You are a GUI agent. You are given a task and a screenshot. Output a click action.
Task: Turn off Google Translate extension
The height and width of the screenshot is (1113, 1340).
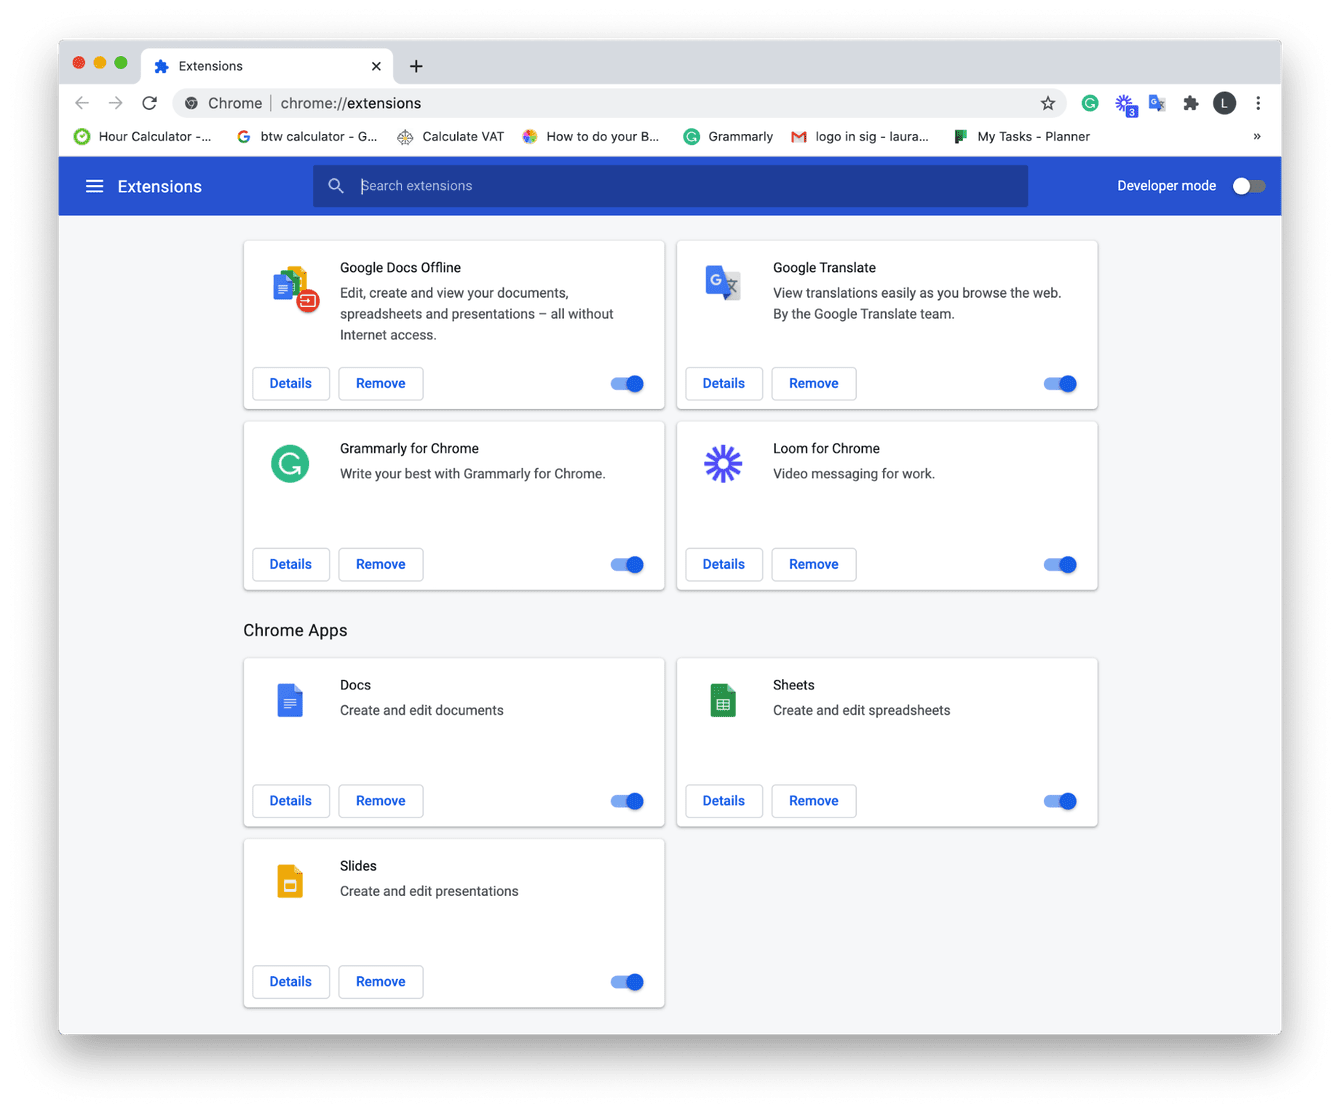point(1060,384)
